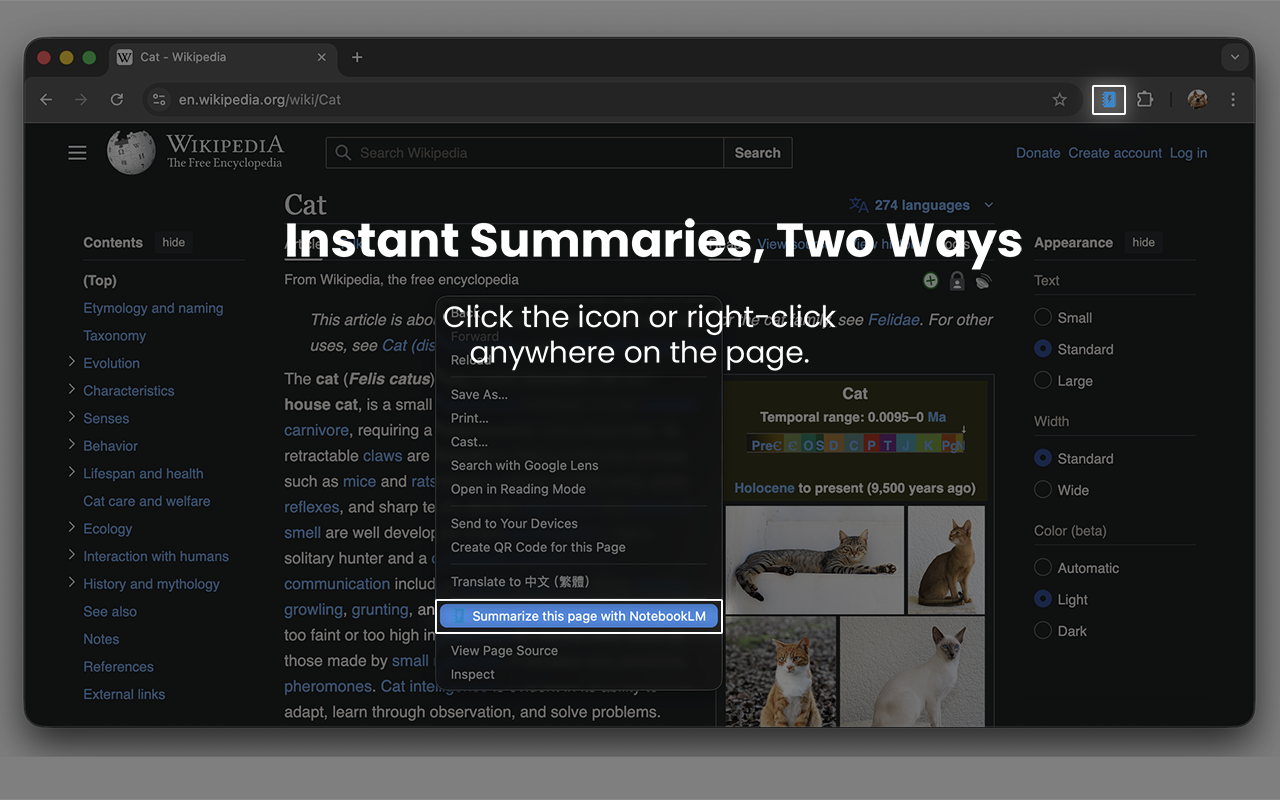Click the Create account link
The height and width of the screenshot is (800, 1280).
[1115, 153]
